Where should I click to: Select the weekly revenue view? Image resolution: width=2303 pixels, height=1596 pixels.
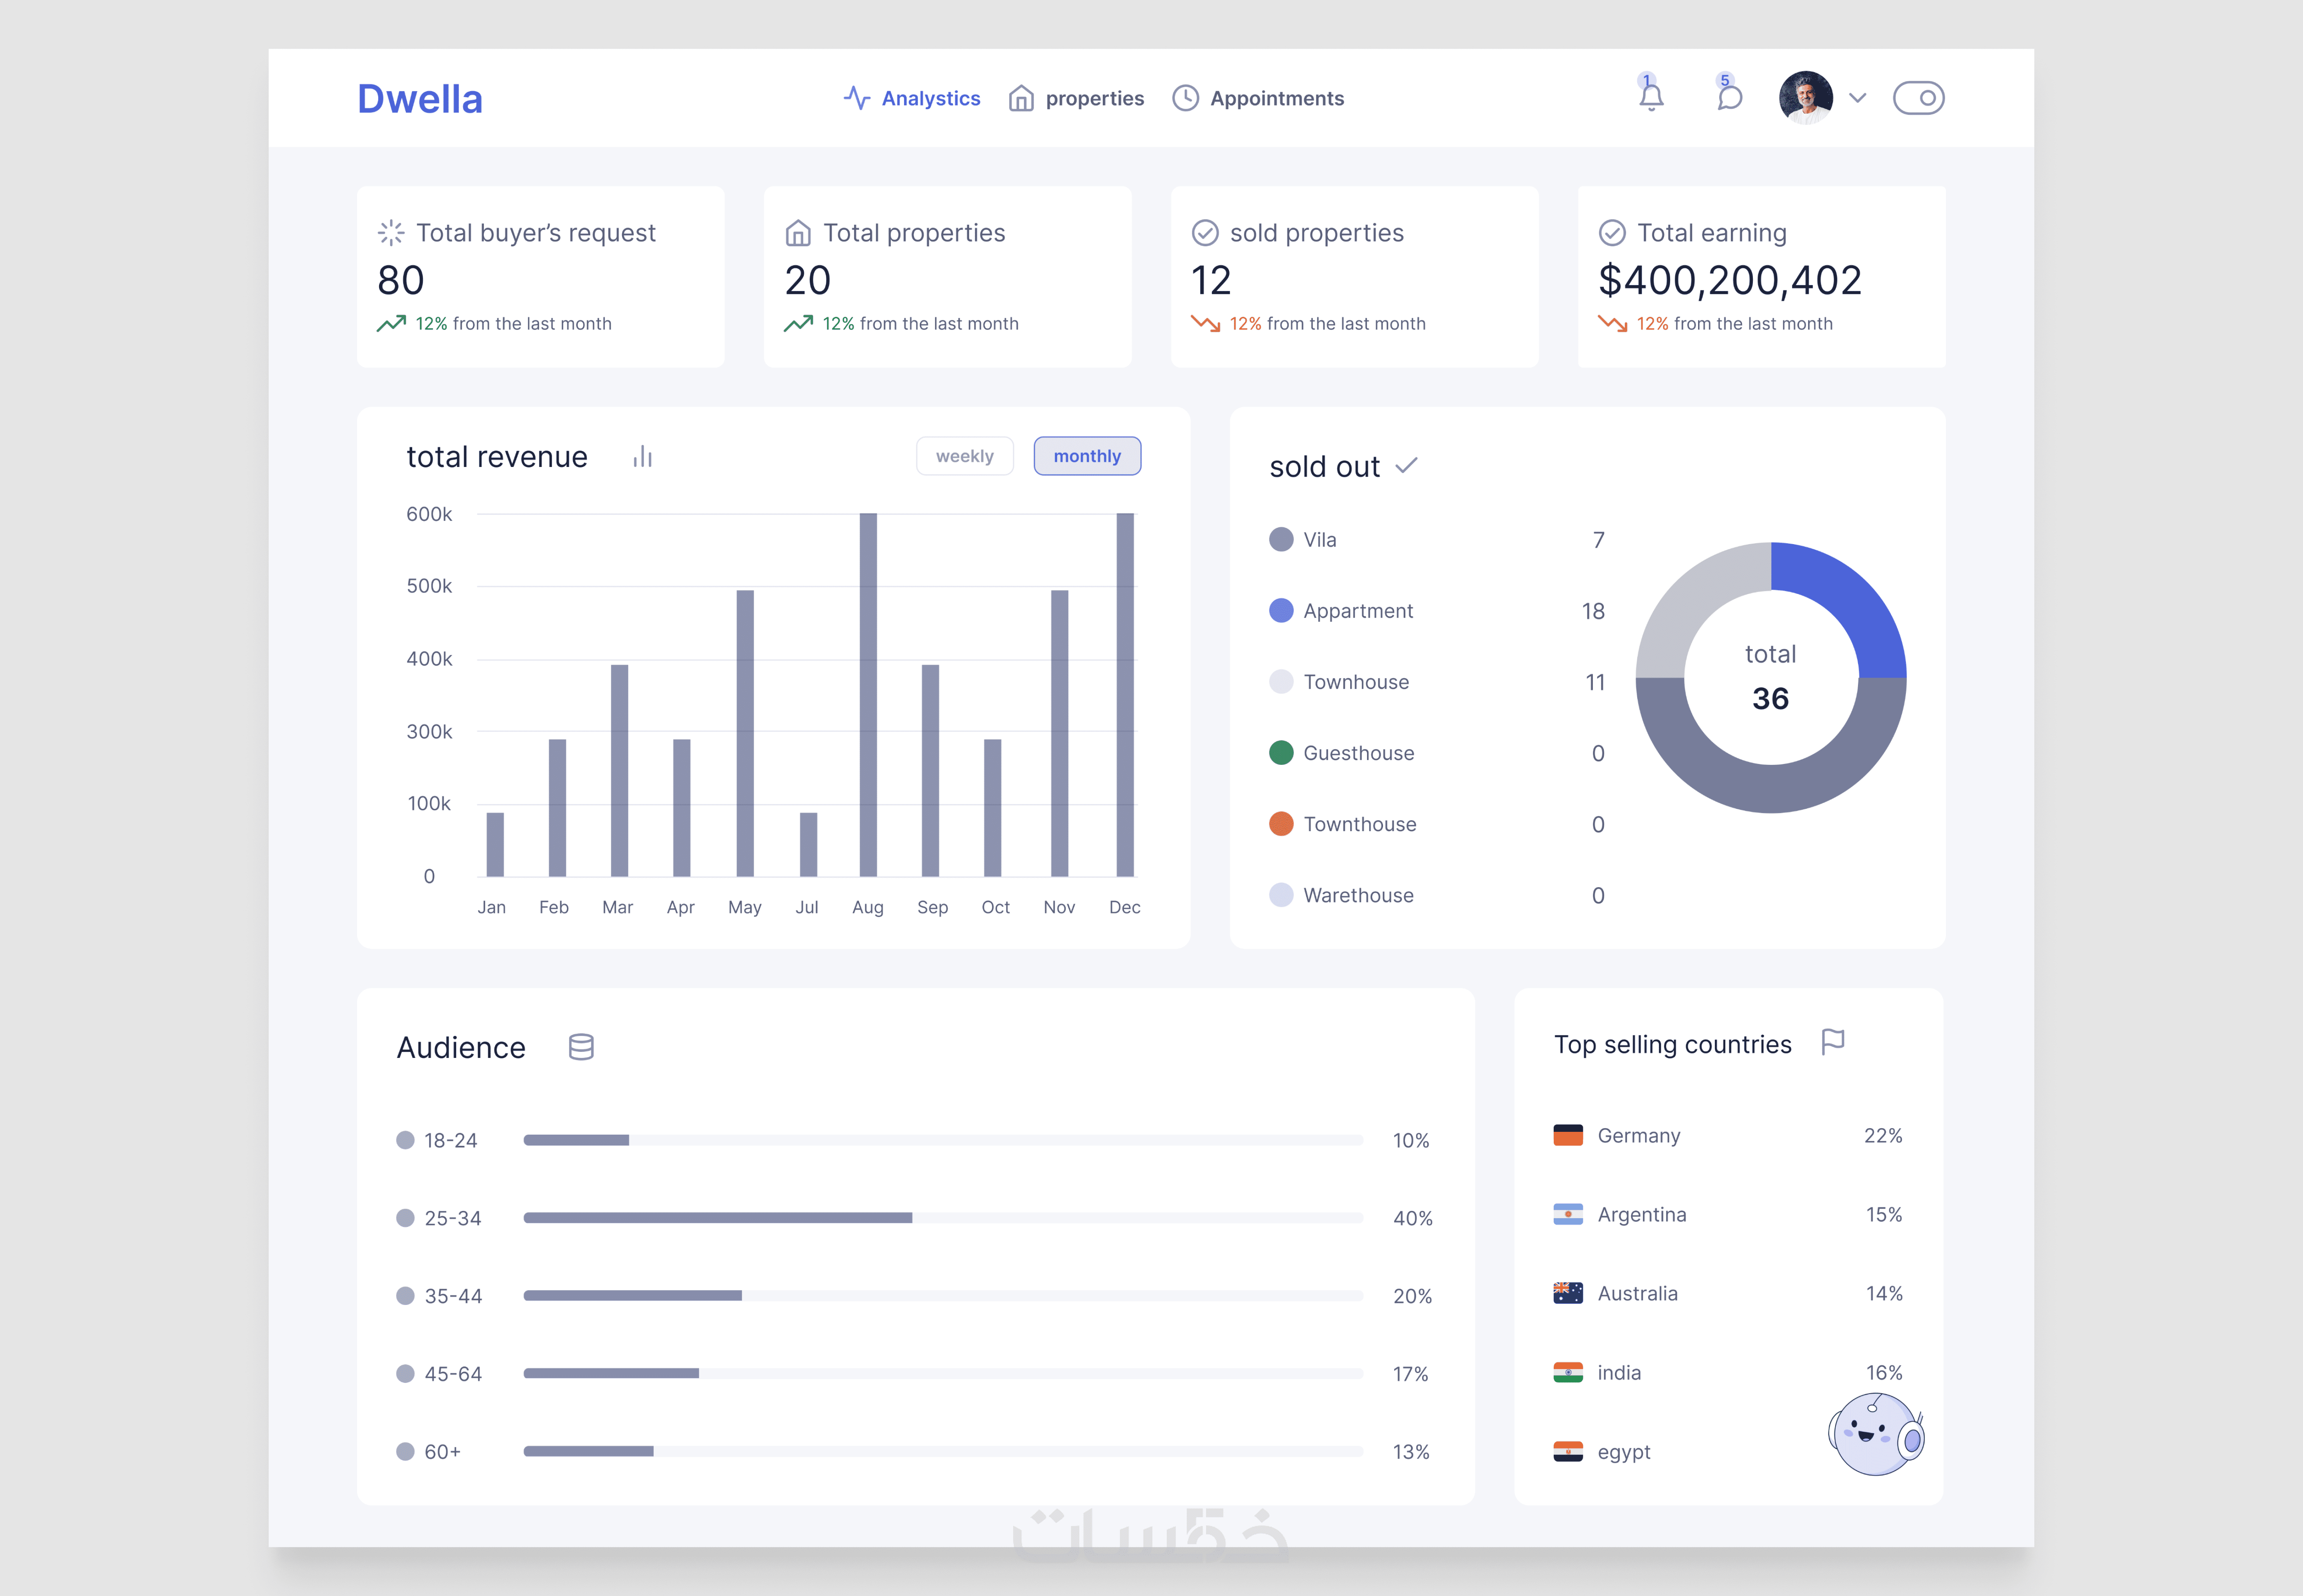(x=964, y=456)
